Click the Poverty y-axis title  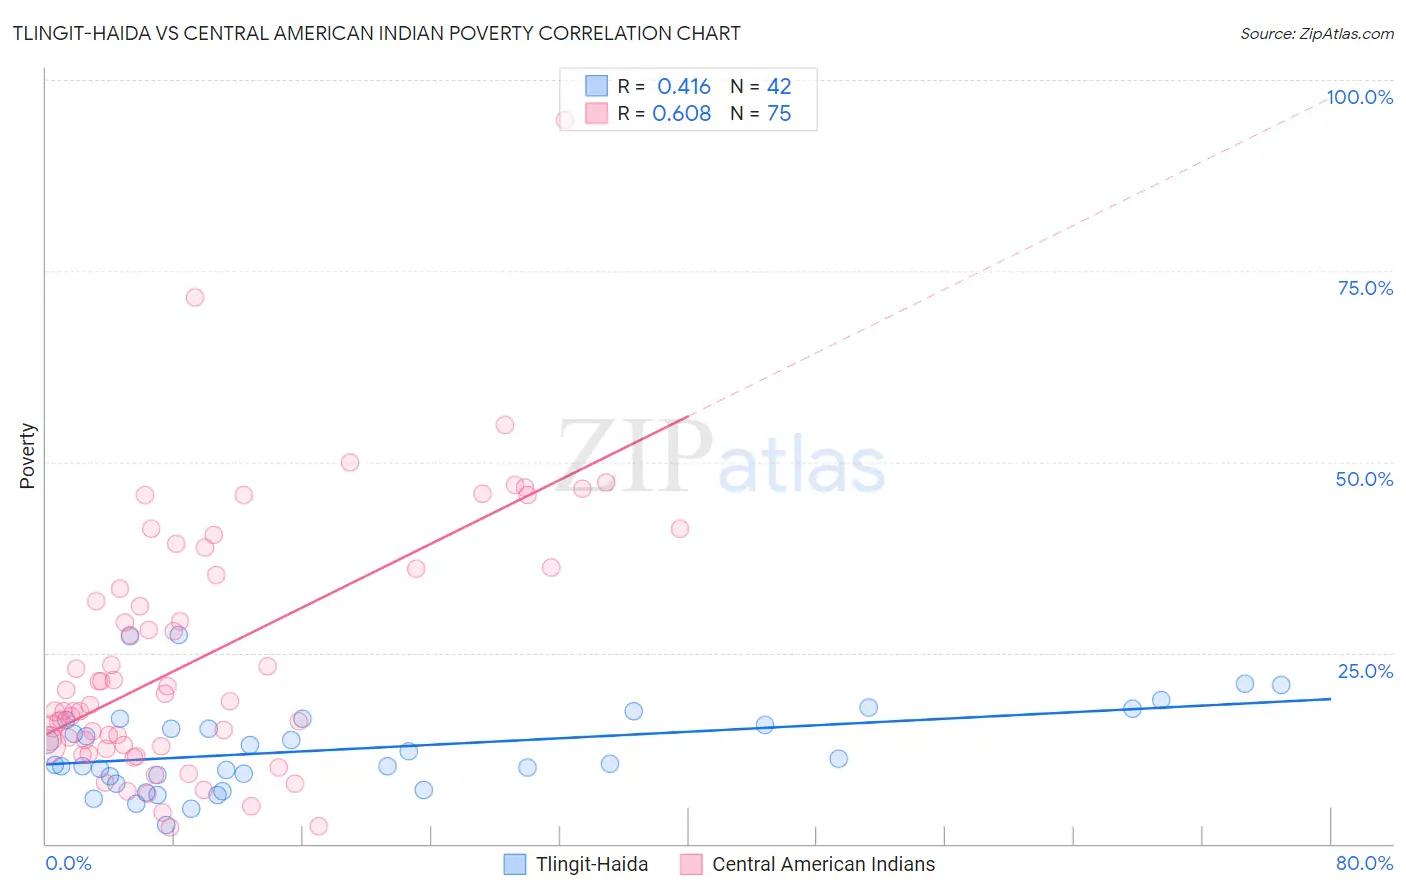(x=27, y=456)
